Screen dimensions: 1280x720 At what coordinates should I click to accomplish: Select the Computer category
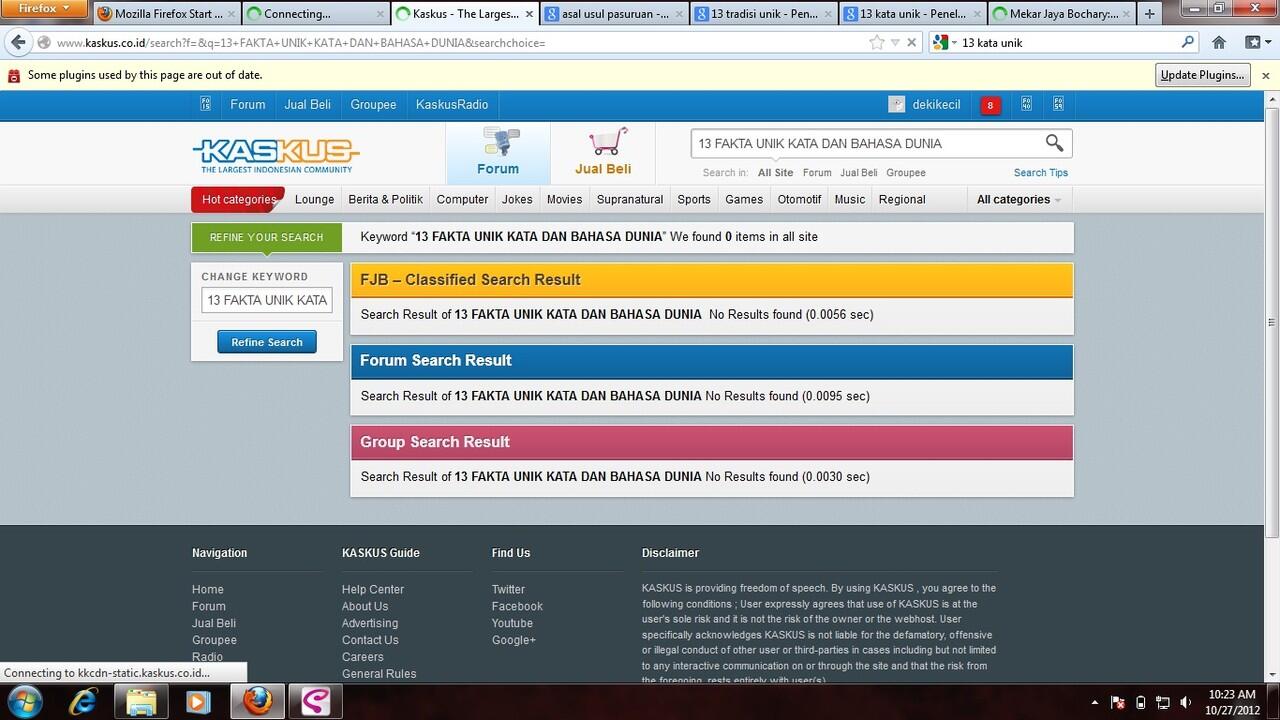462,199
